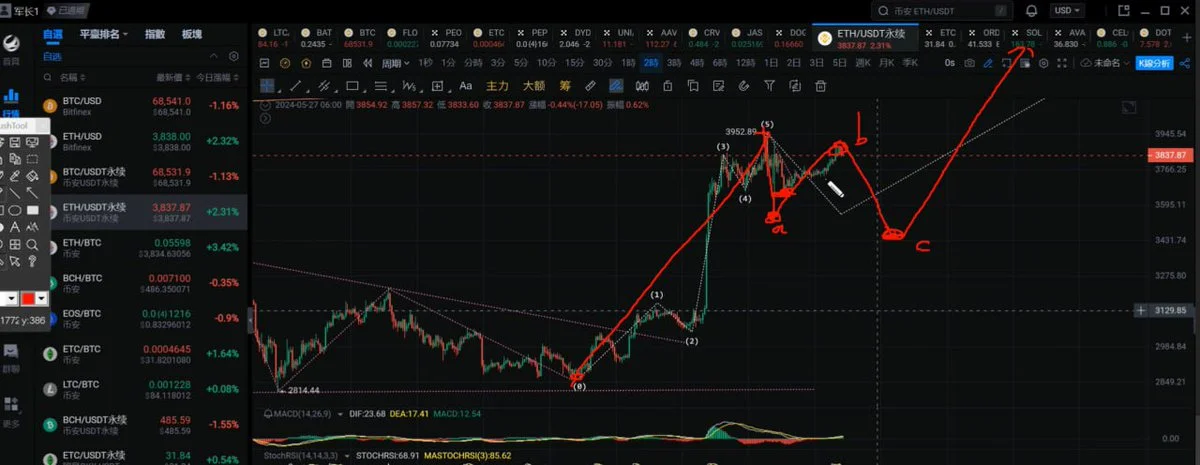The height and width of the screenshot is (465, 1200).
Task: Open chart settings gear icon
Action: pos(1043,63)
